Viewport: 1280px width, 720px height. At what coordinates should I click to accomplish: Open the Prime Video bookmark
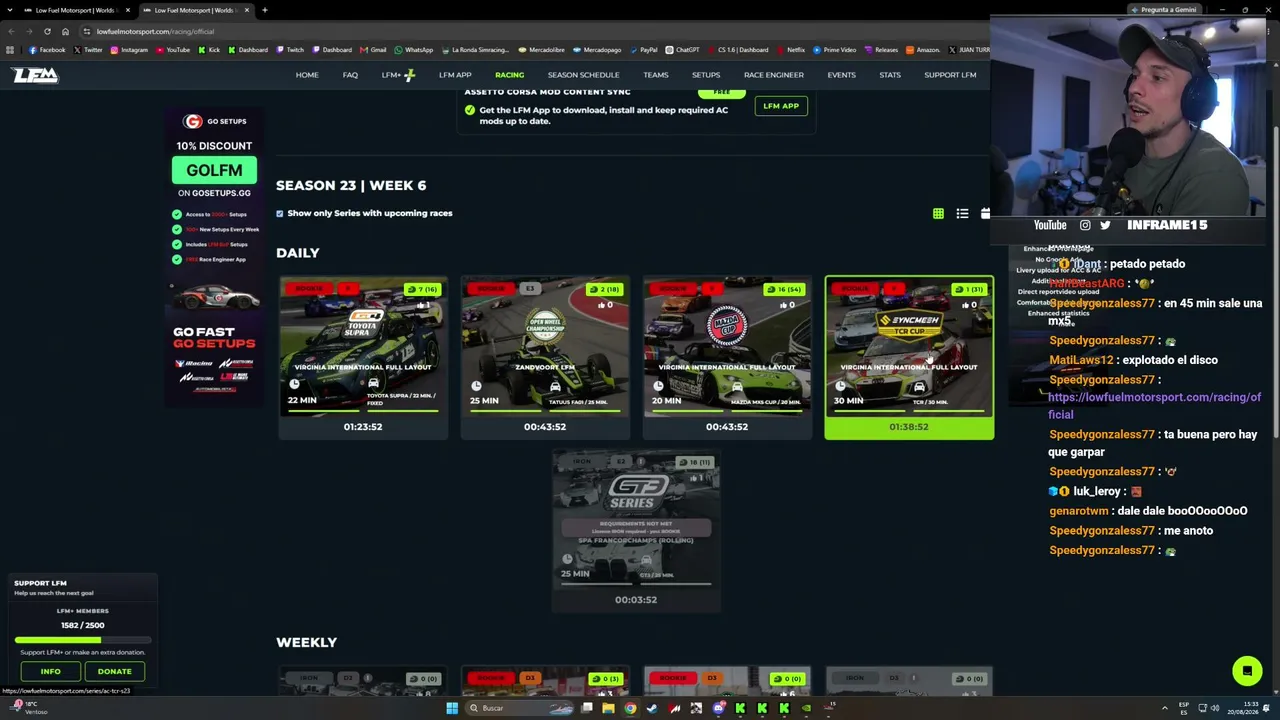pos(835,50)
